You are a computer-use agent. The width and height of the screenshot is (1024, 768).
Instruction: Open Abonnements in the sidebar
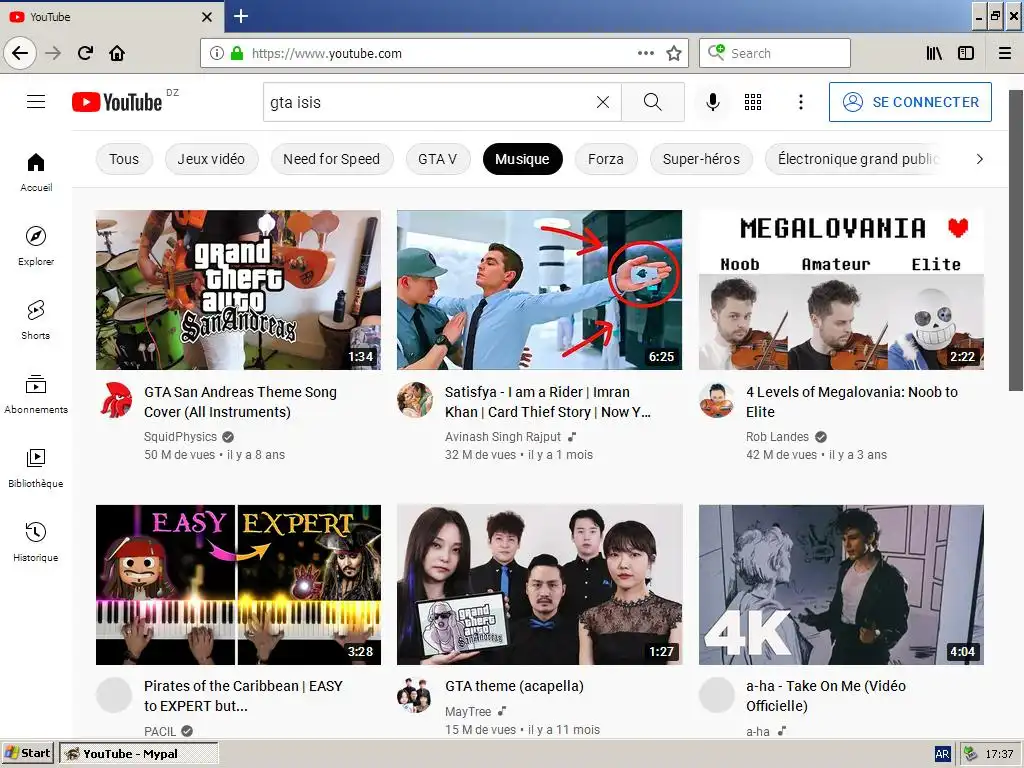(x=36, y=394)
